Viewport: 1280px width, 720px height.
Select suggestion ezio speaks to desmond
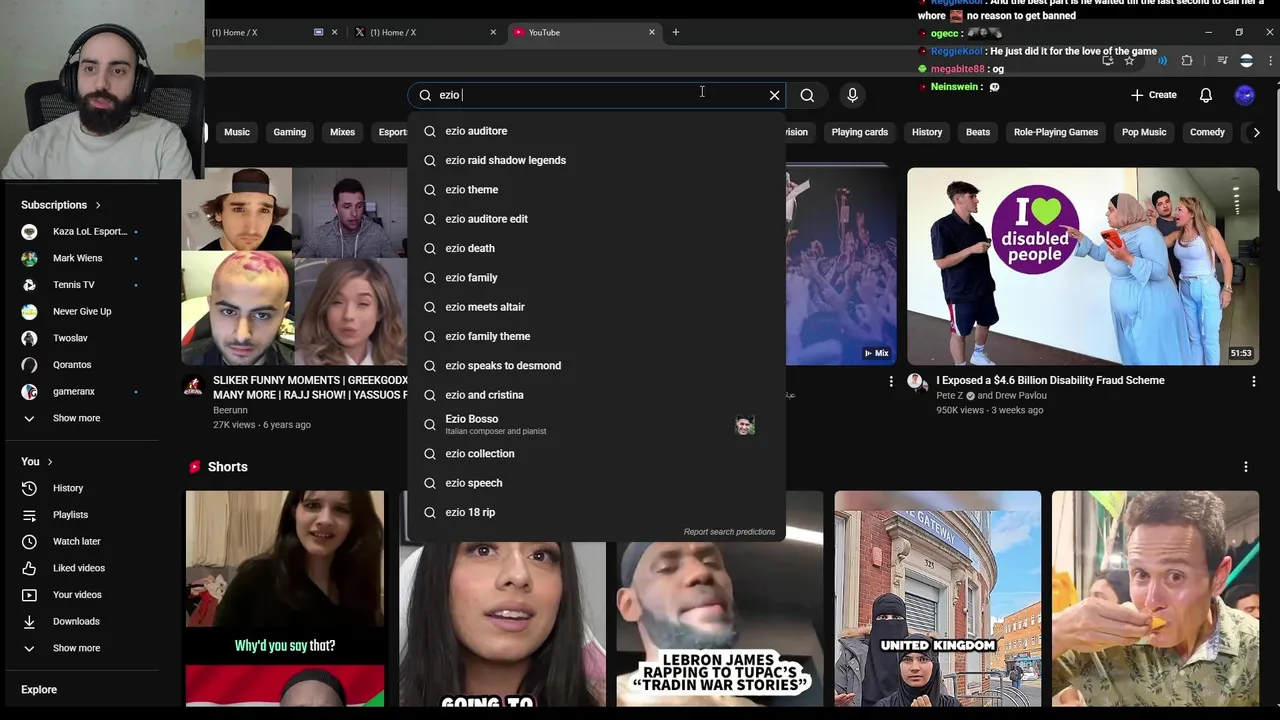click(x=596, y=366)
